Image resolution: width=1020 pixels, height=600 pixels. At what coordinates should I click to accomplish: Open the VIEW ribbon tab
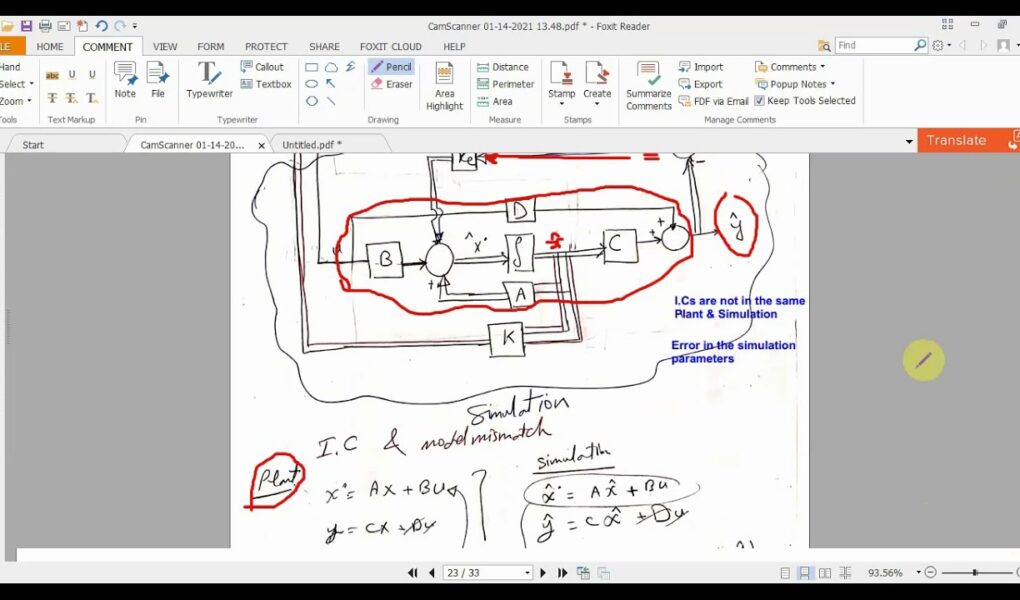pyautogui.click(x=165, y=46)
